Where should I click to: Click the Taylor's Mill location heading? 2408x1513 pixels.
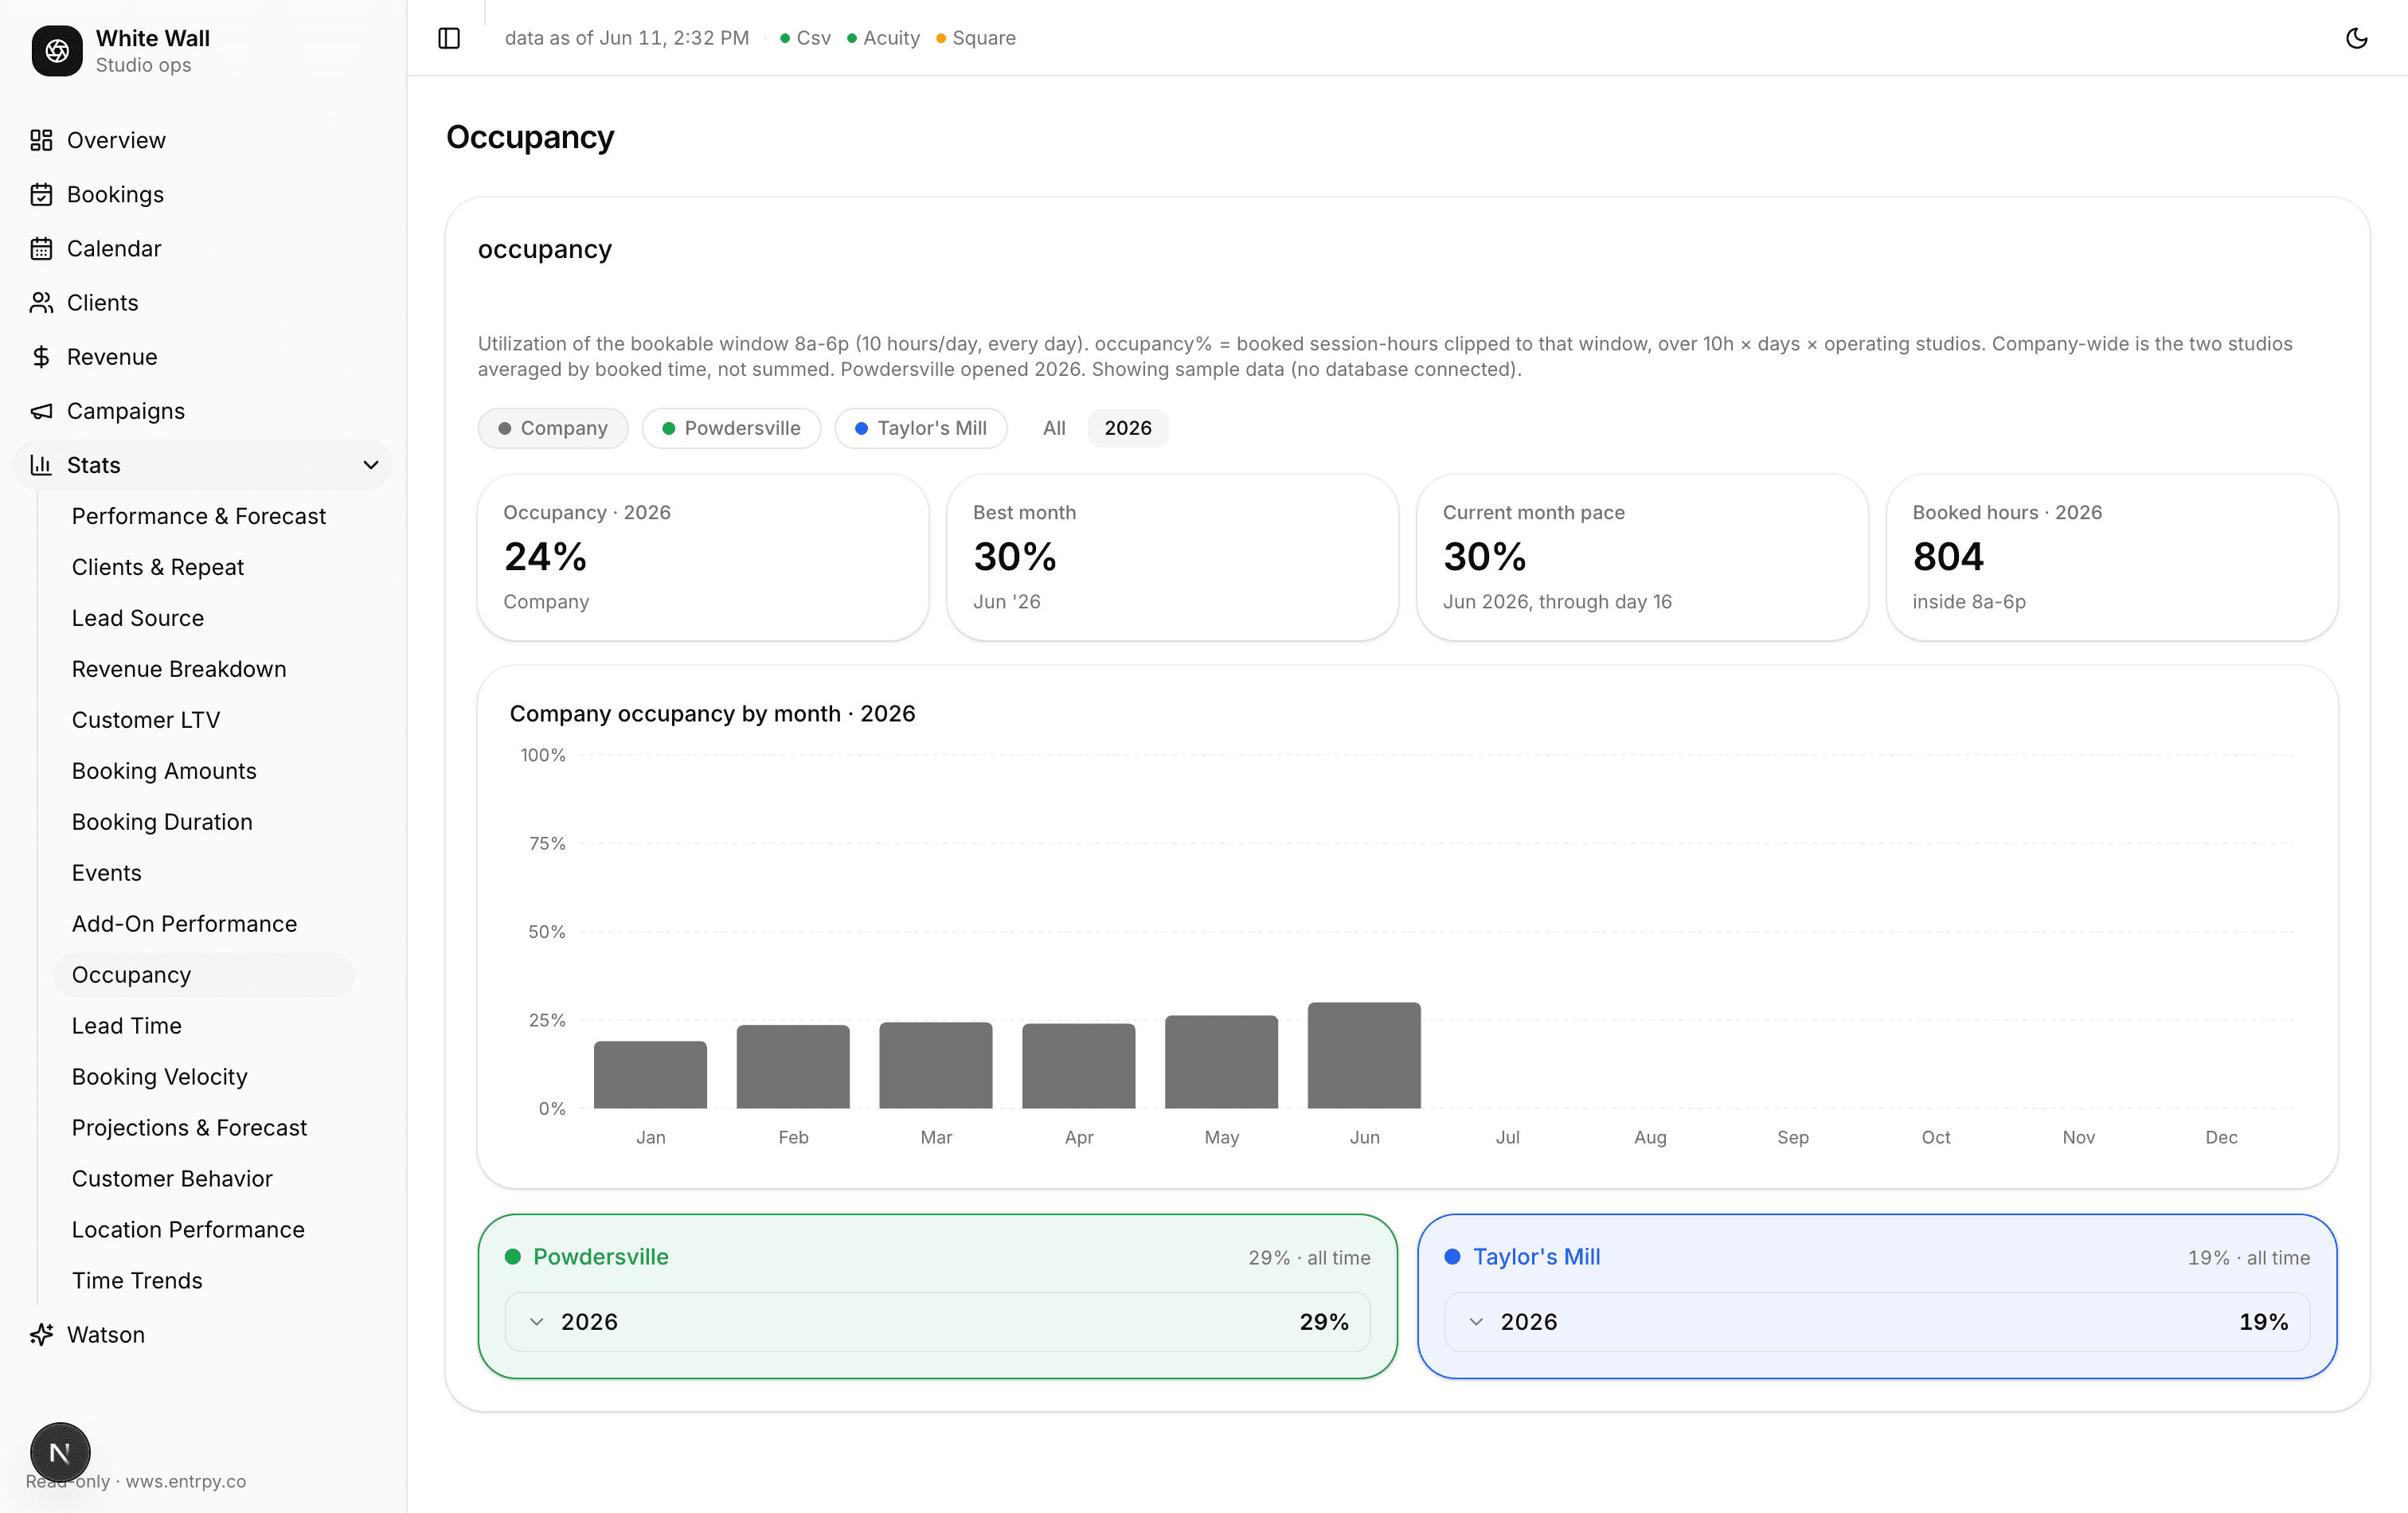tap(1536, 1257)
